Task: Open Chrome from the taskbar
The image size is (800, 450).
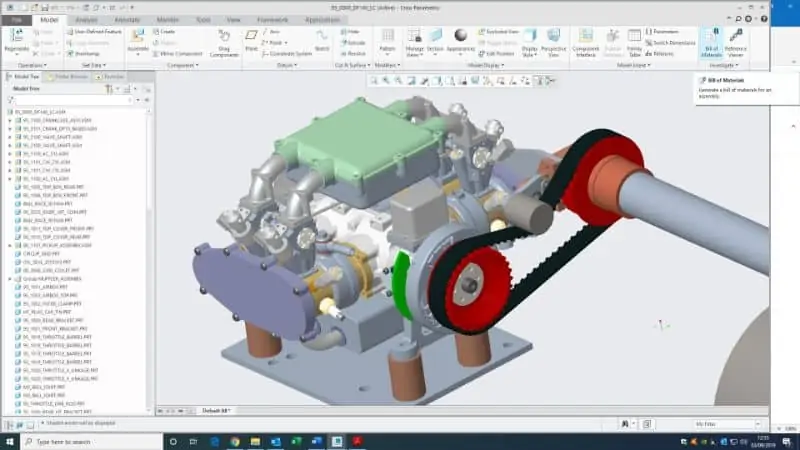Action: (x=235, y=441)
